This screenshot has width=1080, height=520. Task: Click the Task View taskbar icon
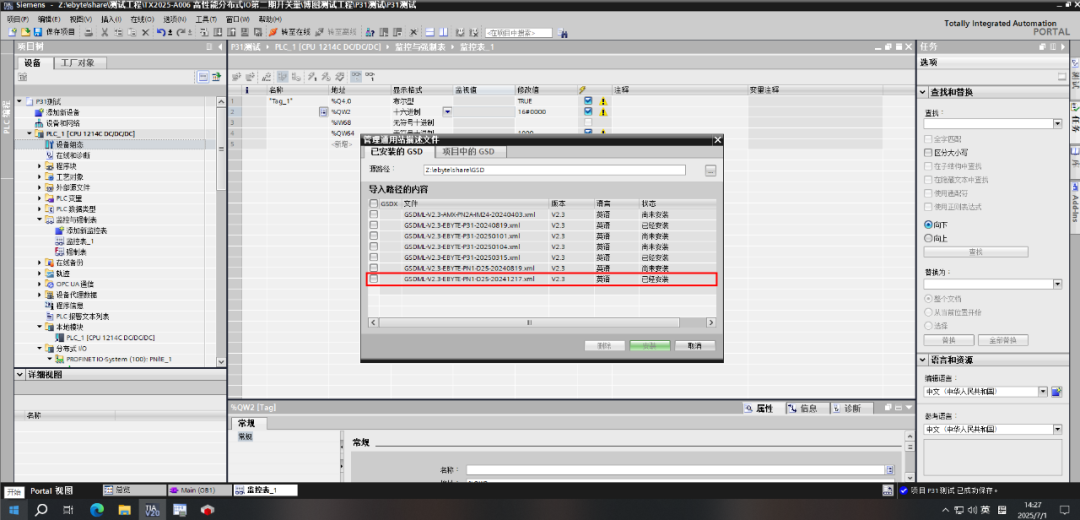click(x=68, y=510)
